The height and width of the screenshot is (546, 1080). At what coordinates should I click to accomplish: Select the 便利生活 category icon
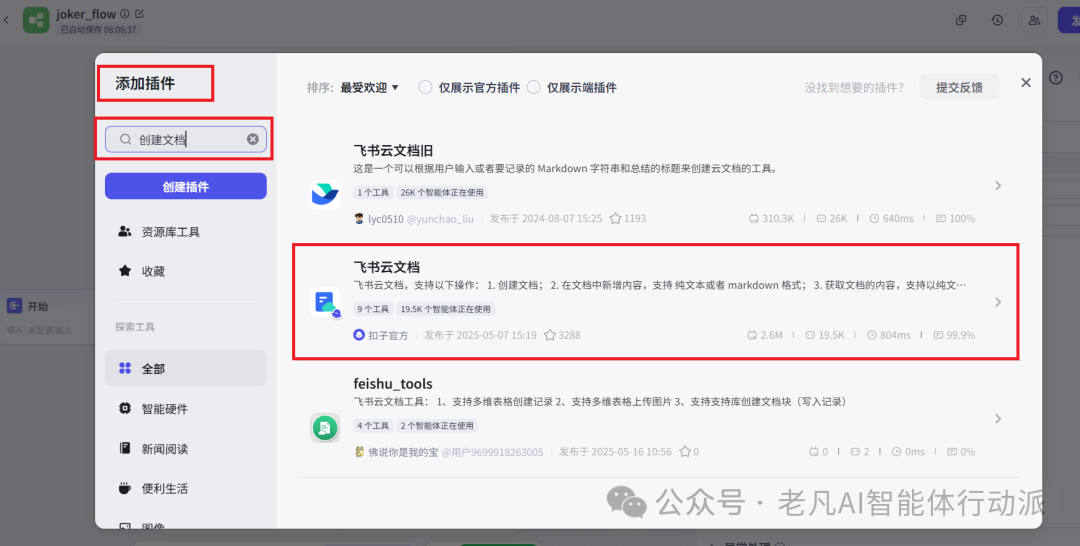[x=125, y=488]
